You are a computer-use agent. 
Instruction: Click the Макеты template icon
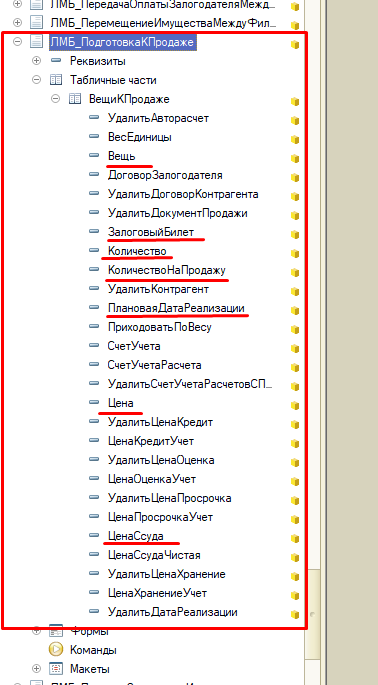(56, 668)
